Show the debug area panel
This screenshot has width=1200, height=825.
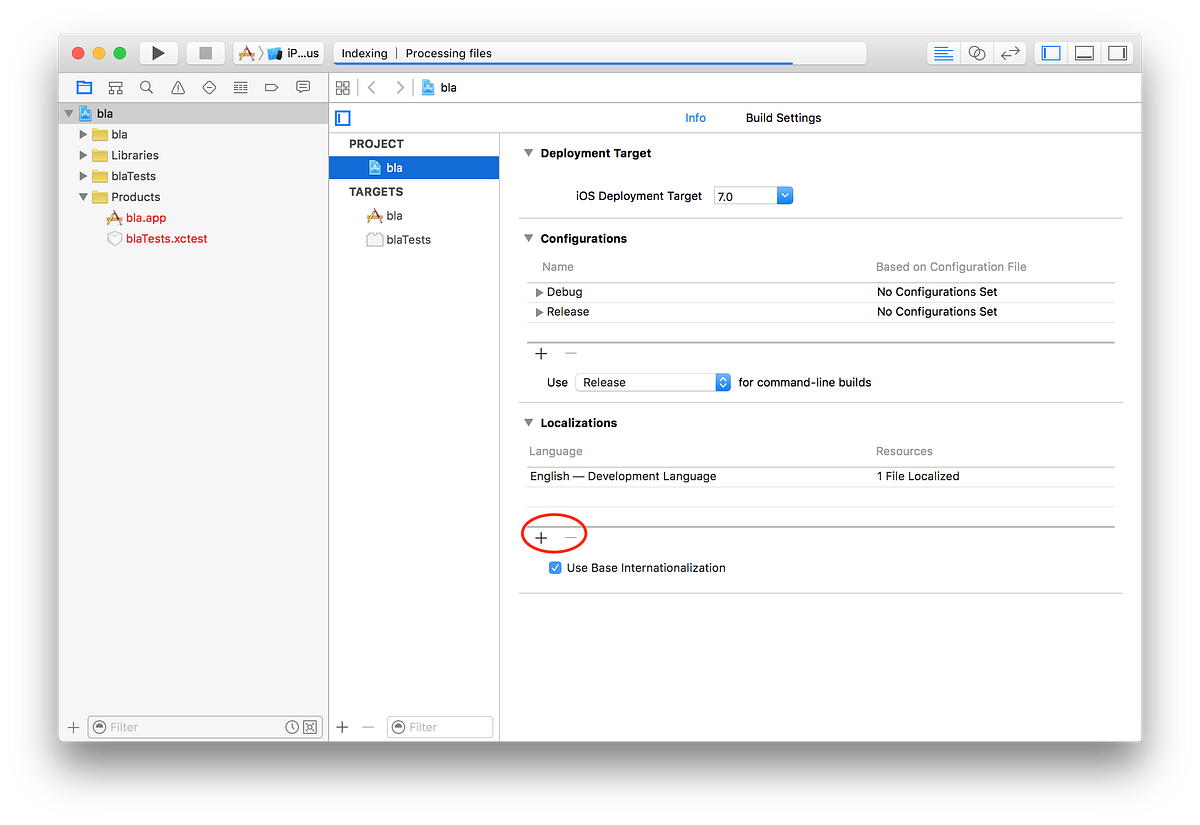coord(1084,52)
